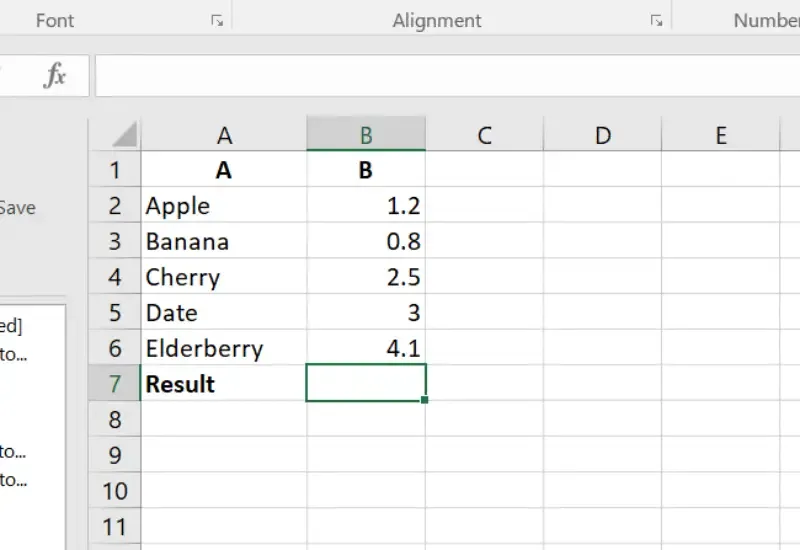
Task: Select the row 7 header
Action: click(x=114, y=384)
